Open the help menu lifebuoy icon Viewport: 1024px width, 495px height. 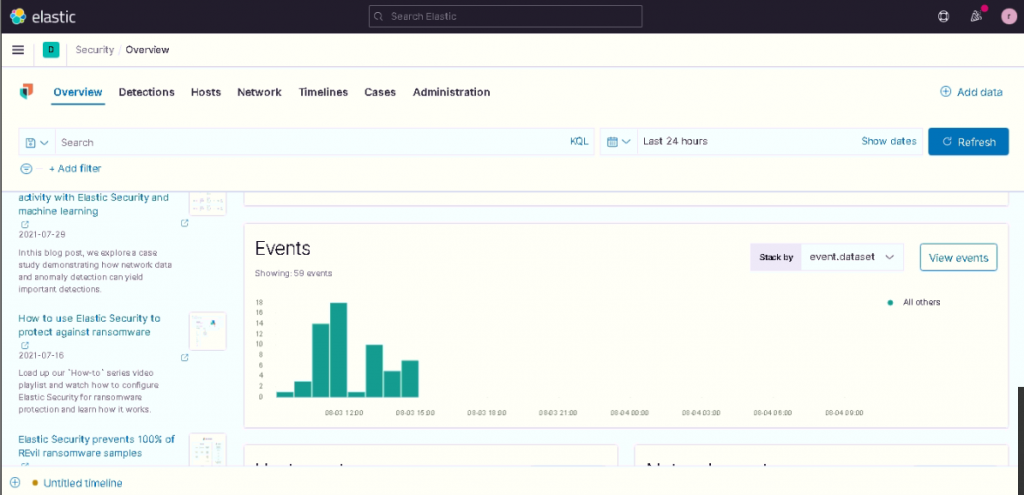click(943, 16)
